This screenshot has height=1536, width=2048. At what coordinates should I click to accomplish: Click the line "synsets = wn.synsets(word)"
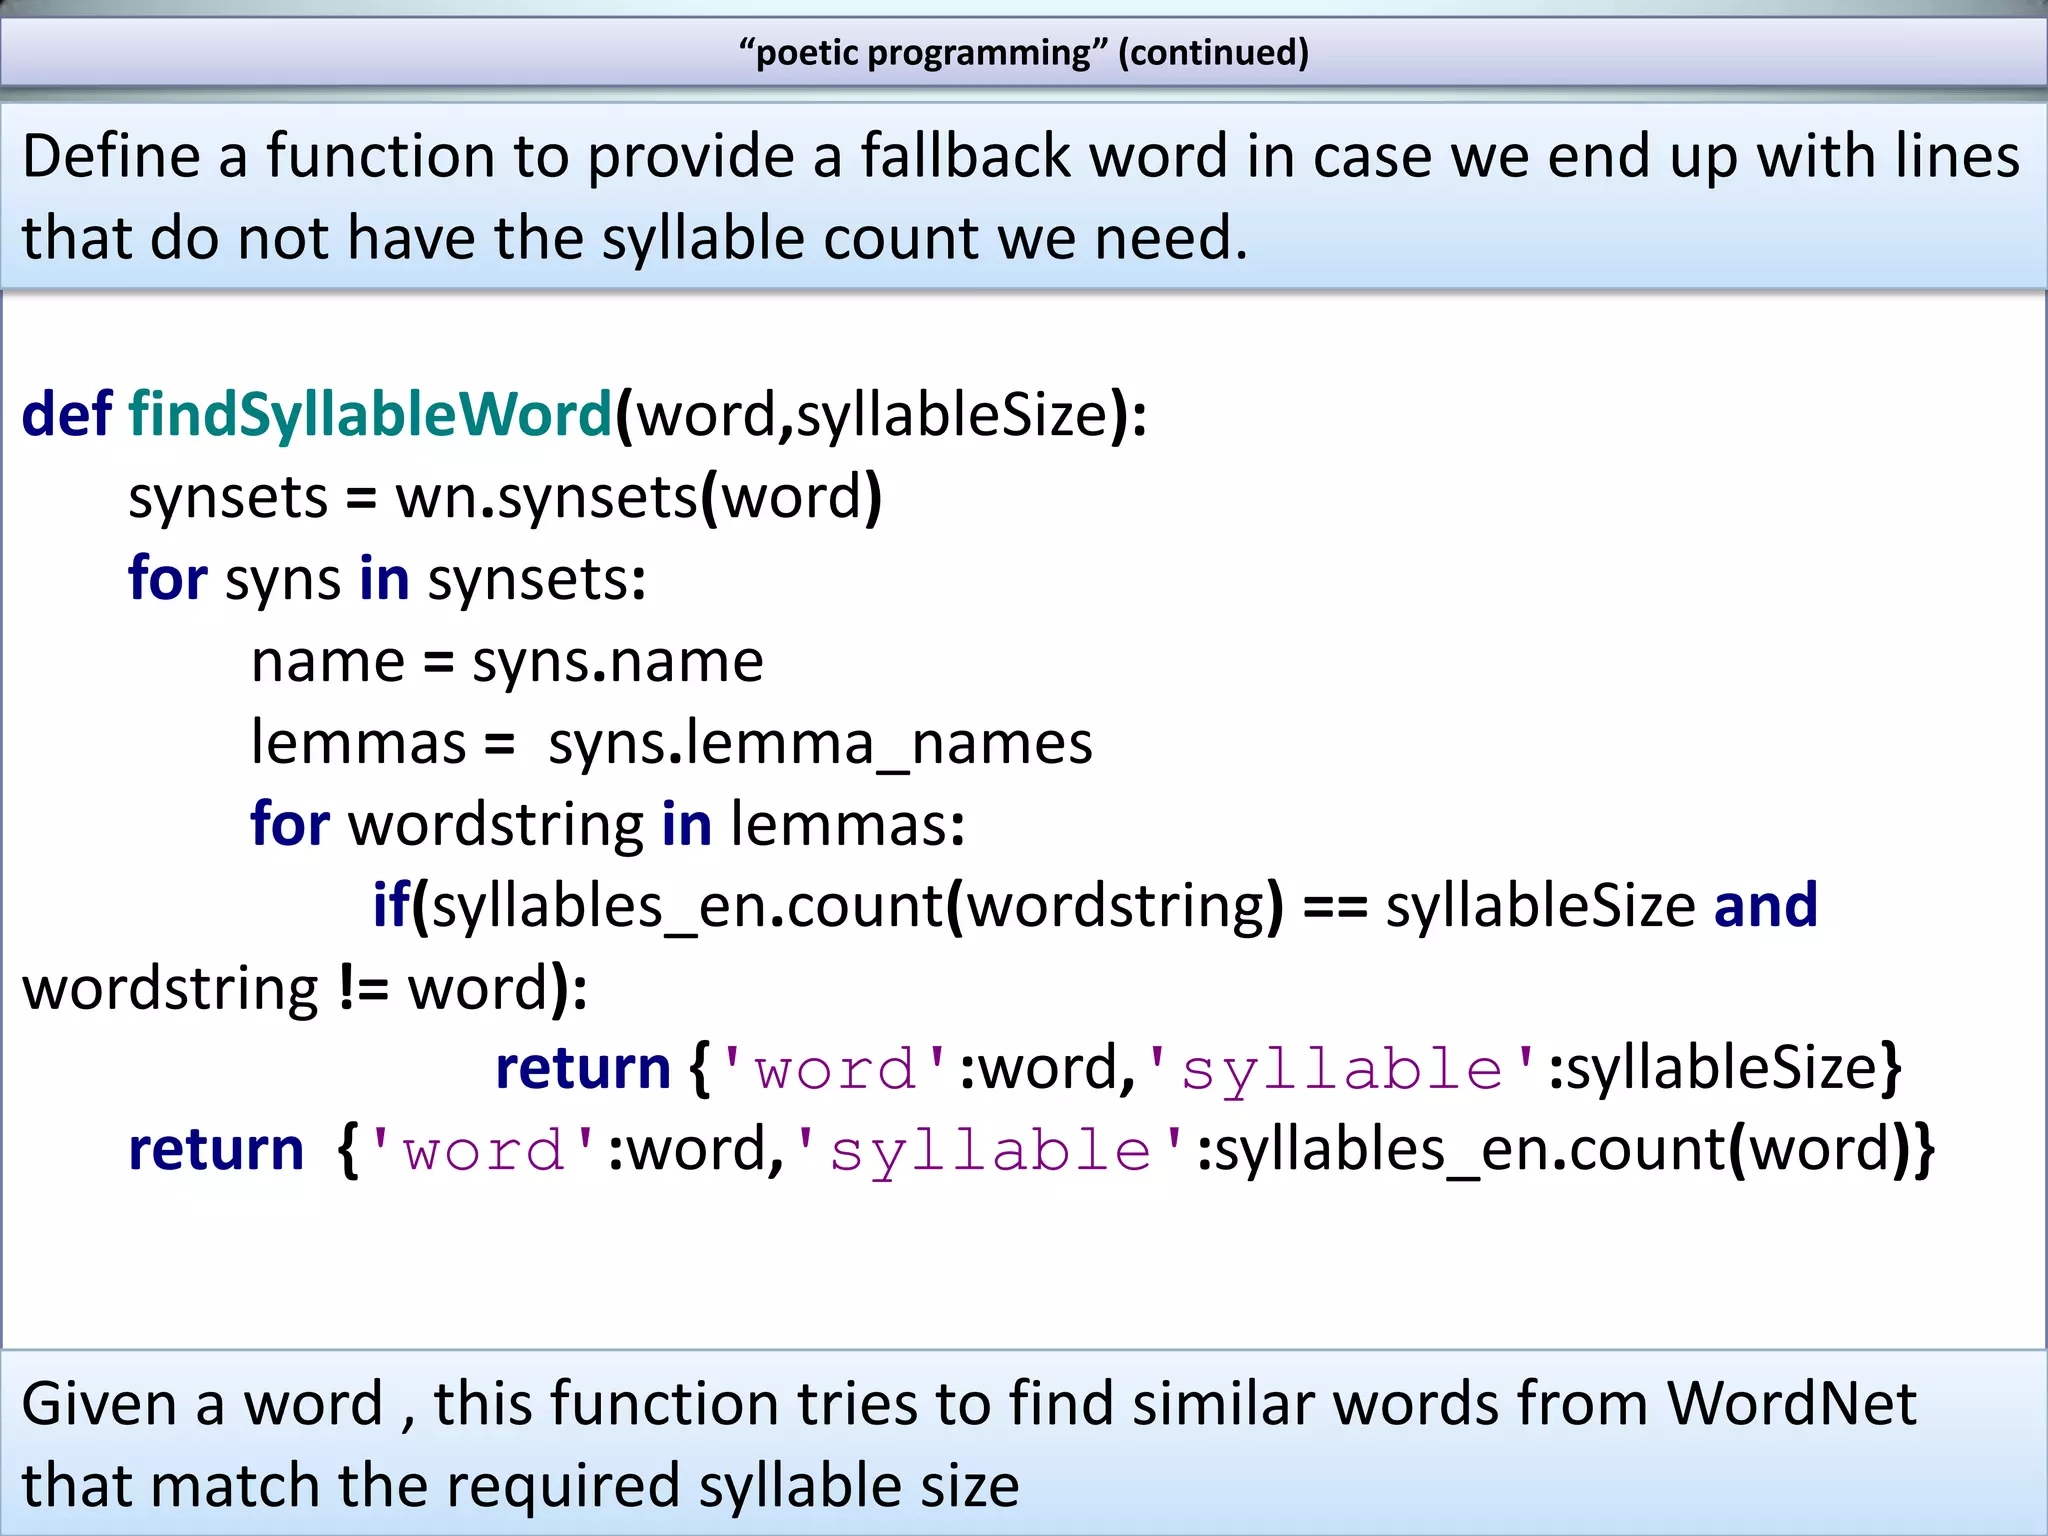(x=505, y=497)
